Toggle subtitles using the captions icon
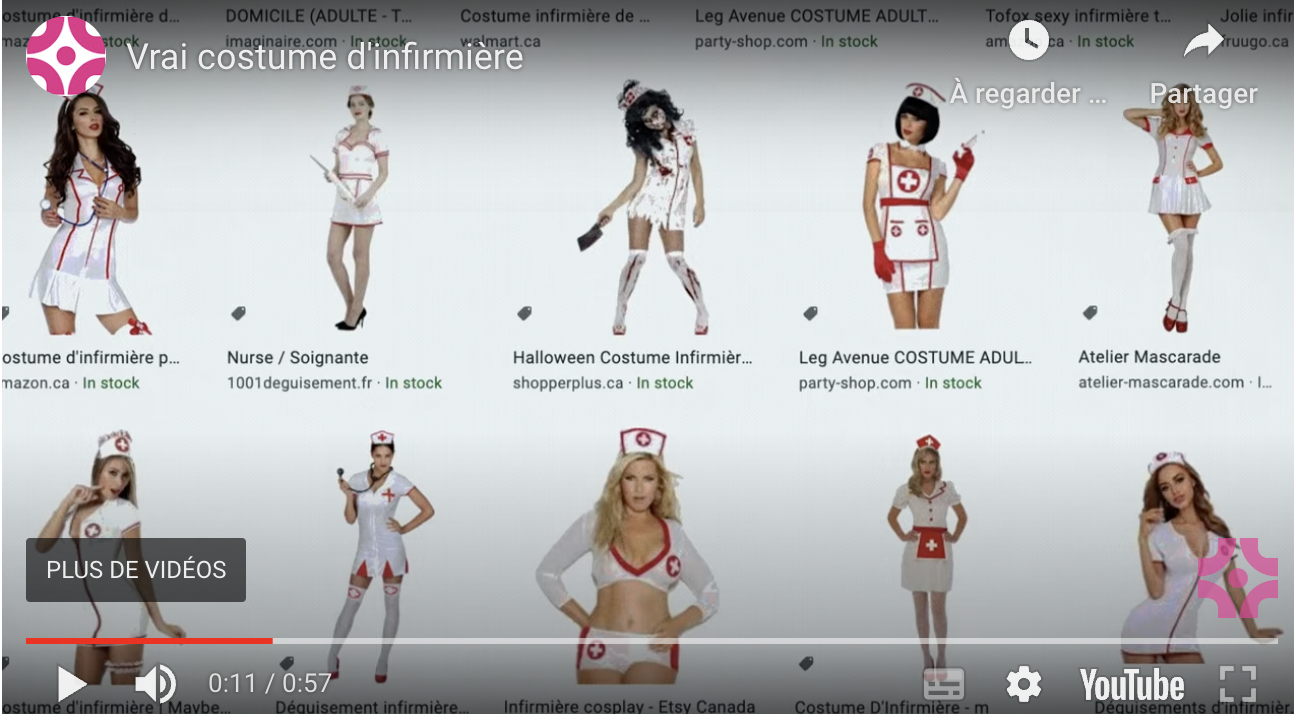The width and height of the screenshot is (1294, 714). [943, 684]
